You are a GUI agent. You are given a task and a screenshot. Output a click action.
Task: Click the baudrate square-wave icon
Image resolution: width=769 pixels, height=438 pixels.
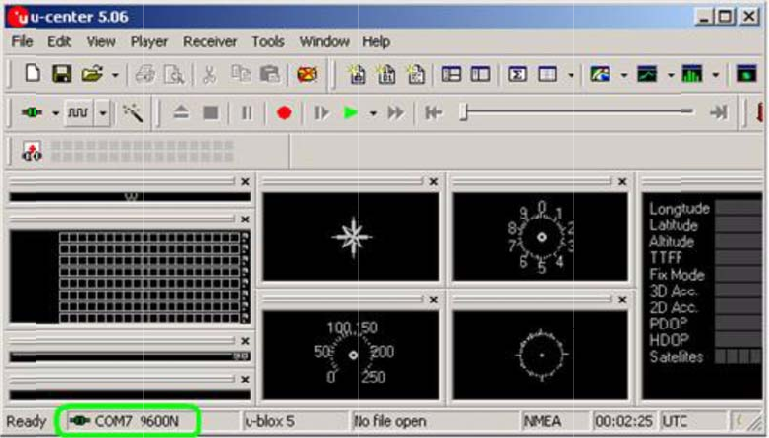pyautogui.click(x=78, y=113)
